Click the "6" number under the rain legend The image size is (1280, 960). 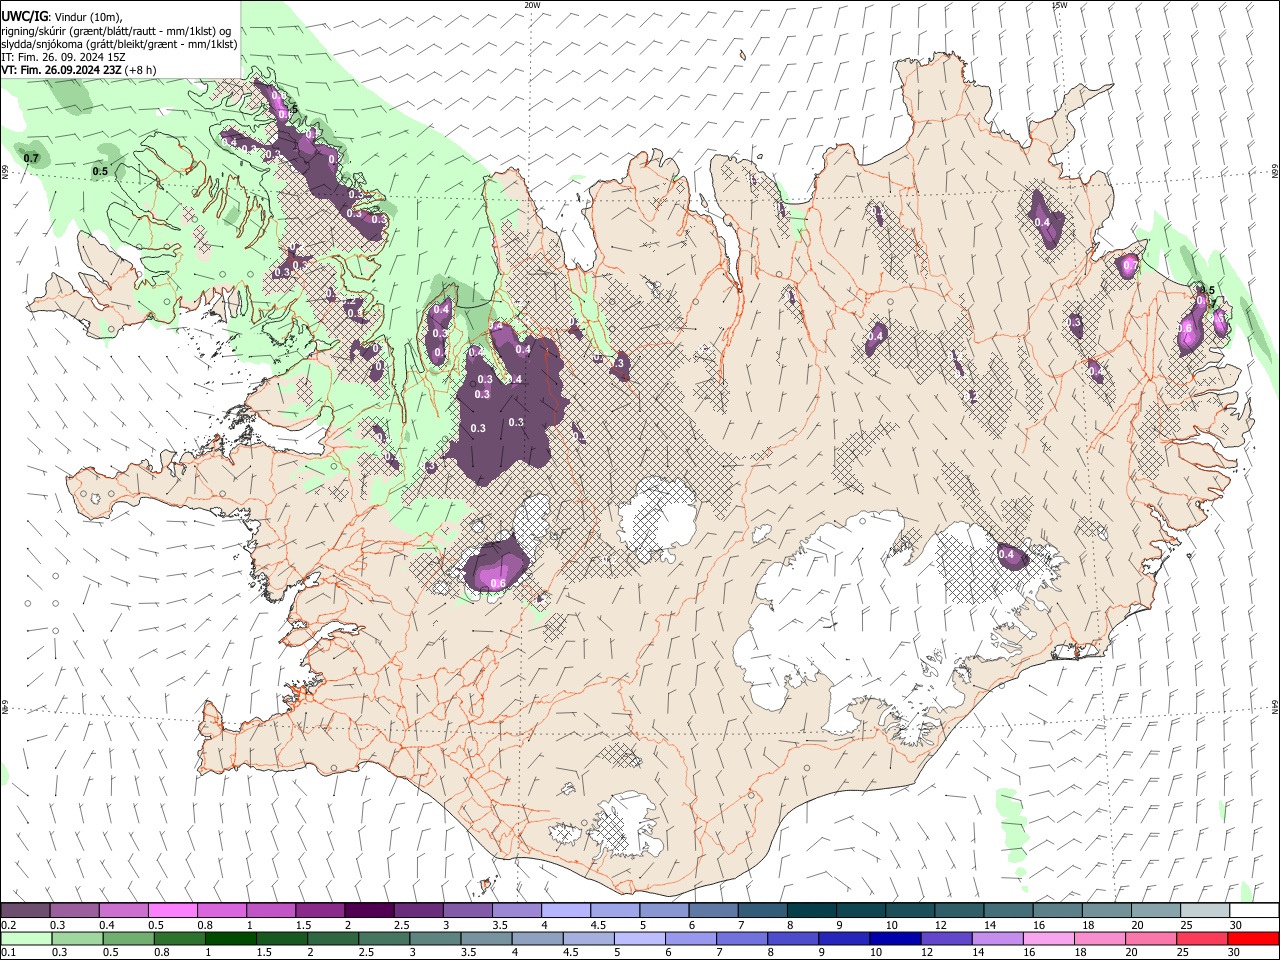(x=668, y=952)
